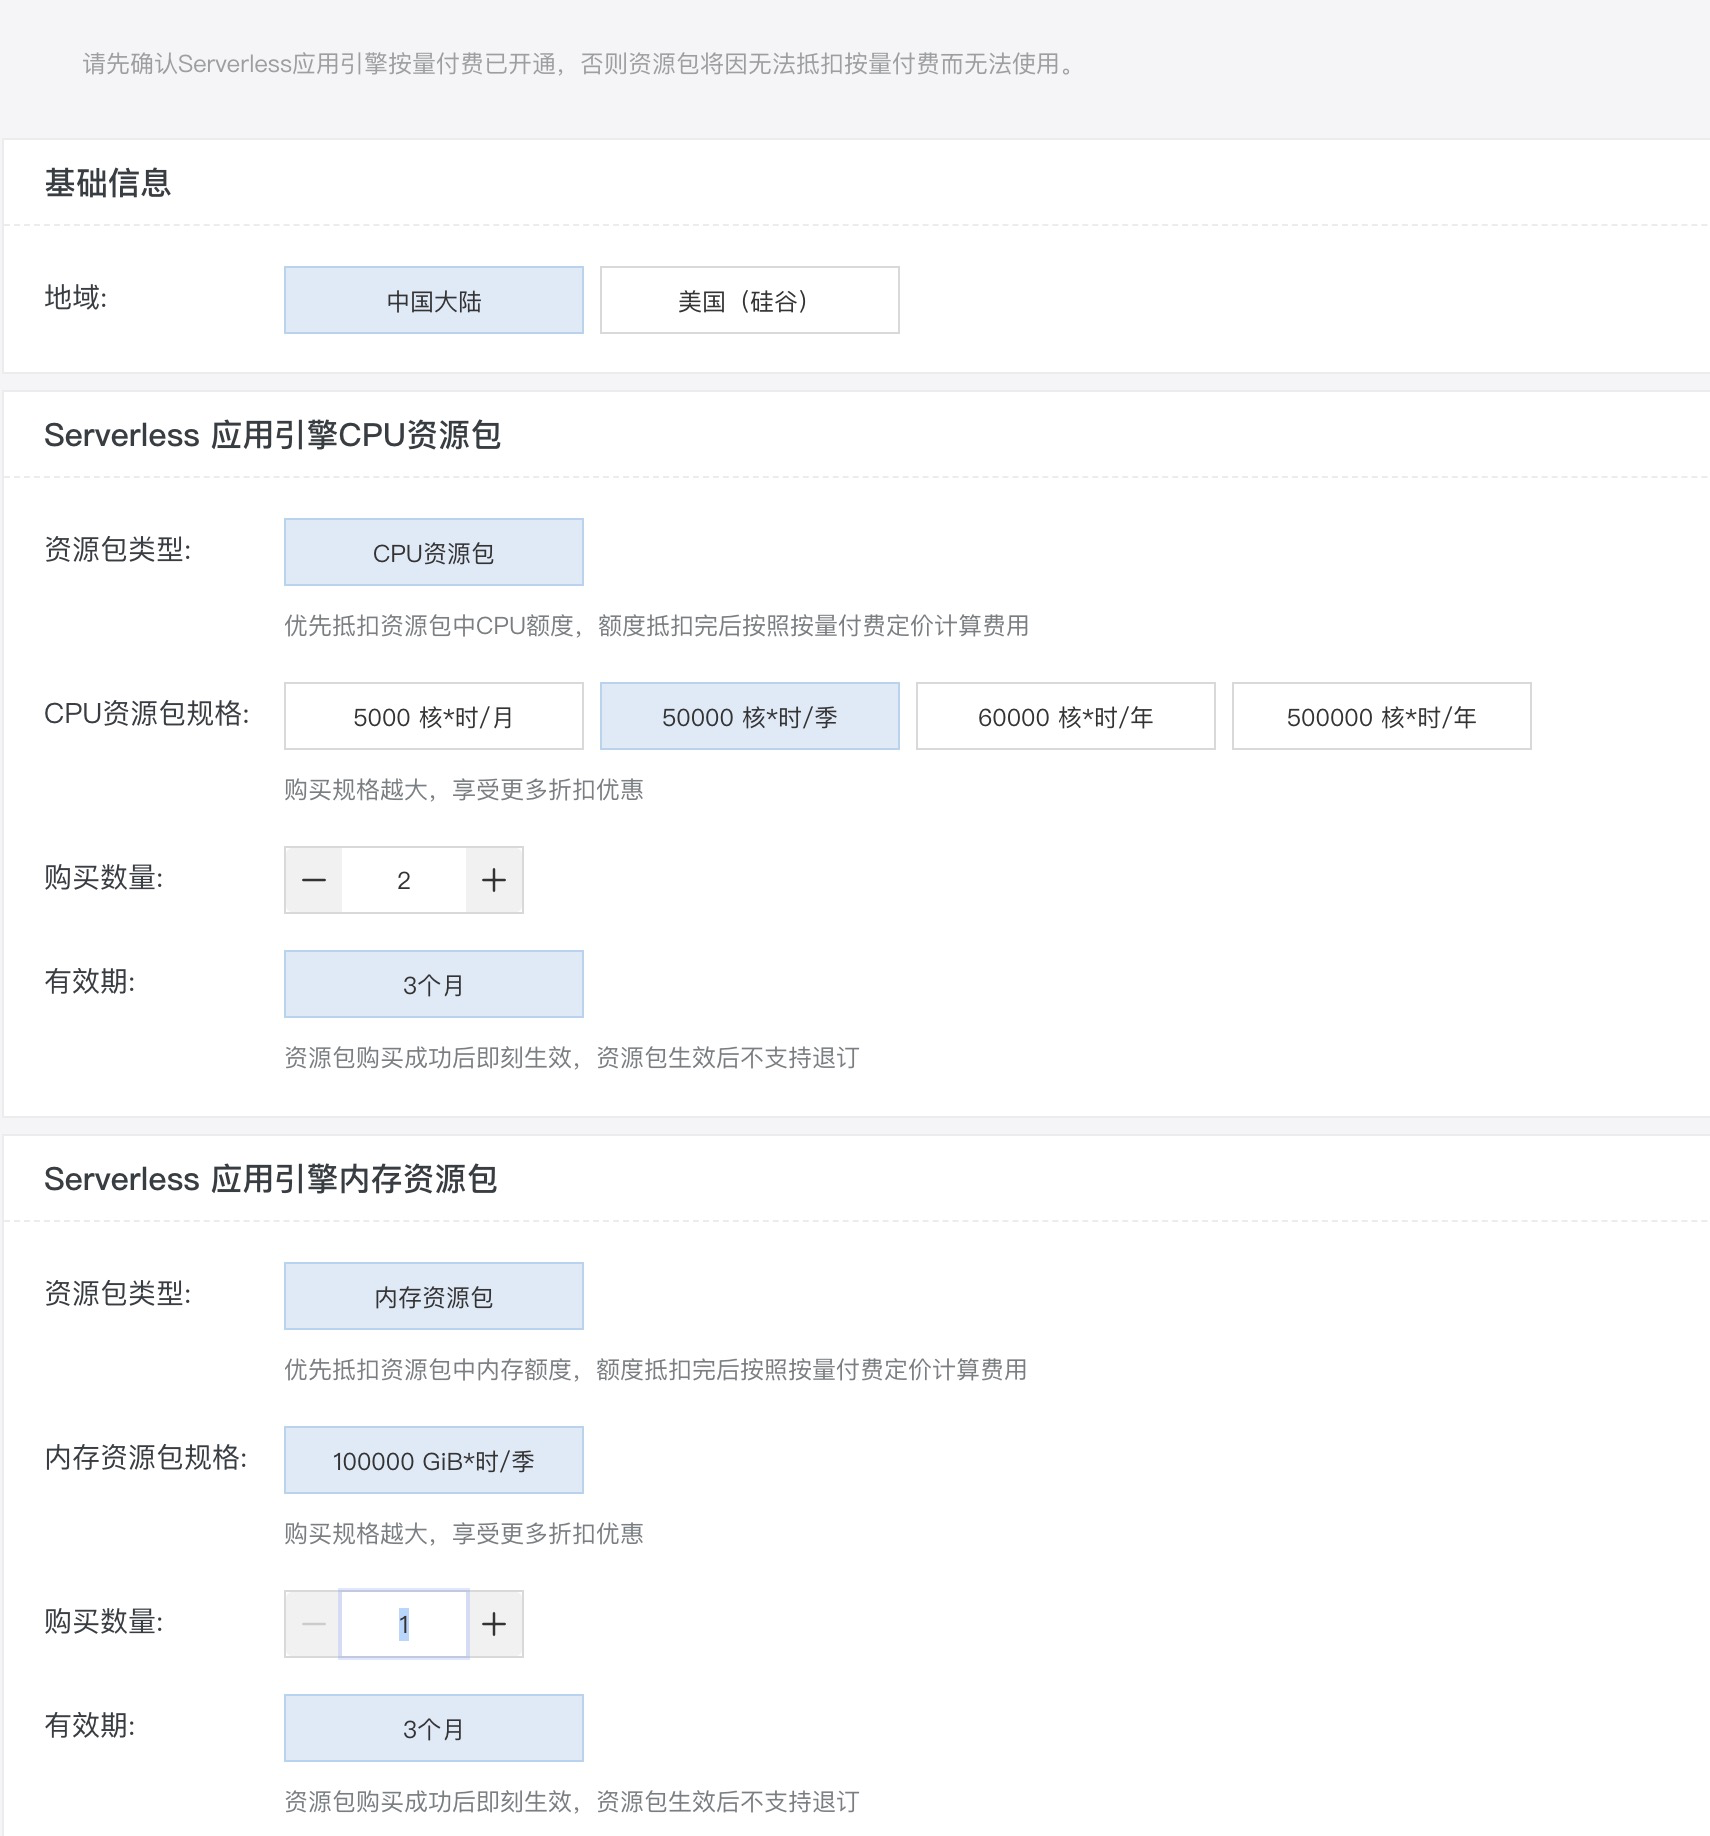Select 60000 核*时/年 CPU spec
1710x1836 pixels.
click(1066, 716)
